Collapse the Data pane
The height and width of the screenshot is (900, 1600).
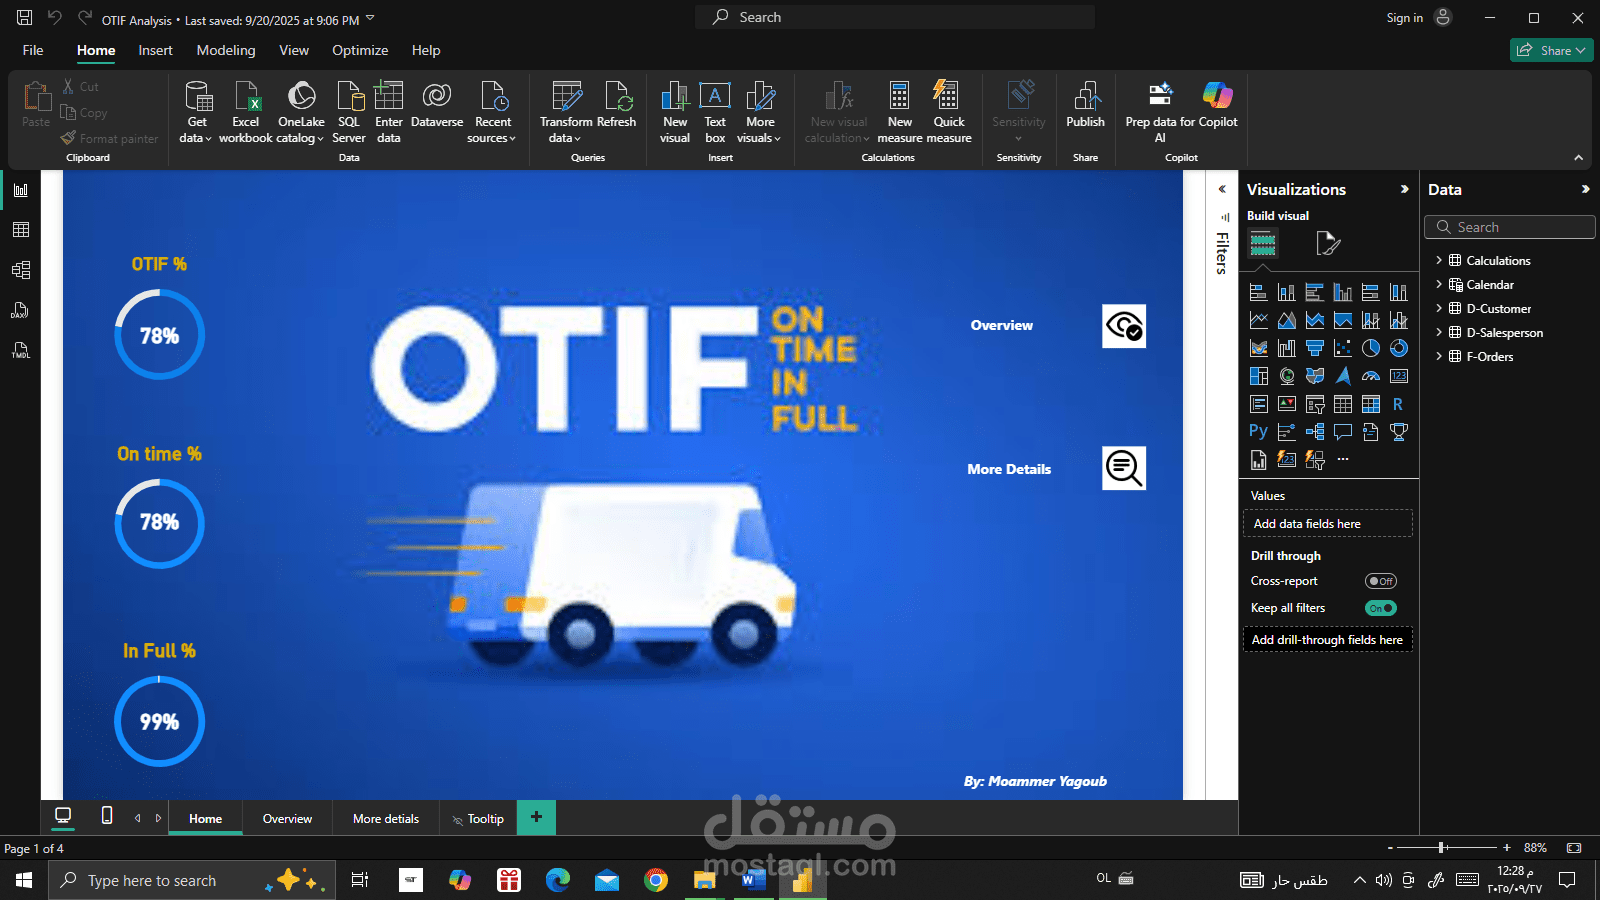click(x=1585, y=189)
